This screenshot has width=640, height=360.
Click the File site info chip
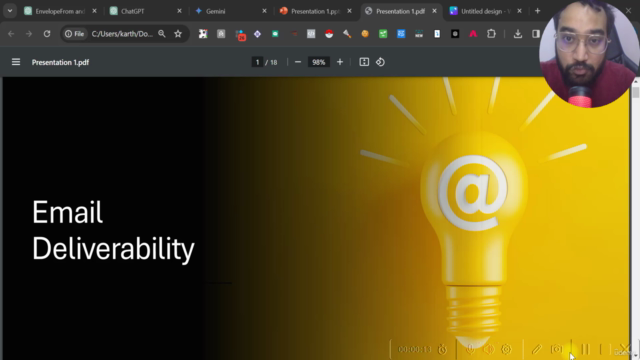tap(74, 34)
